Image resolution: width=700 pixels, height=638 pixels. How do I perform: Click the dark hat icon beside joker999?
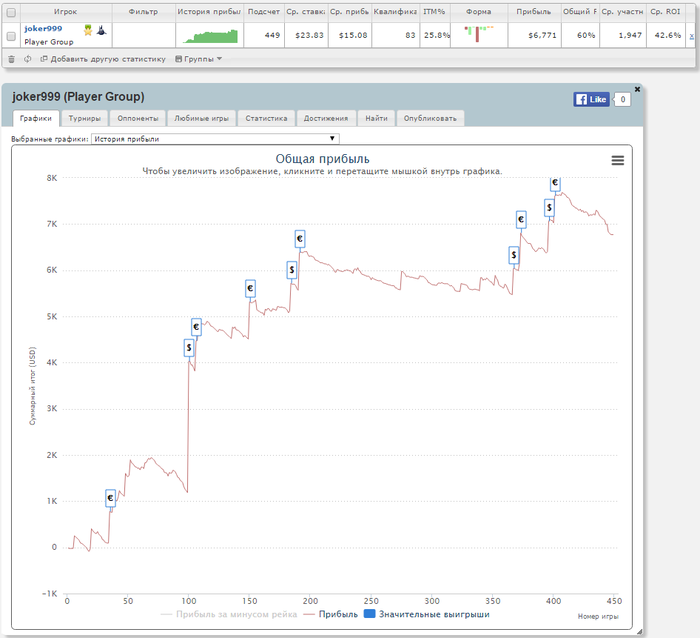[x=101, y=29]
